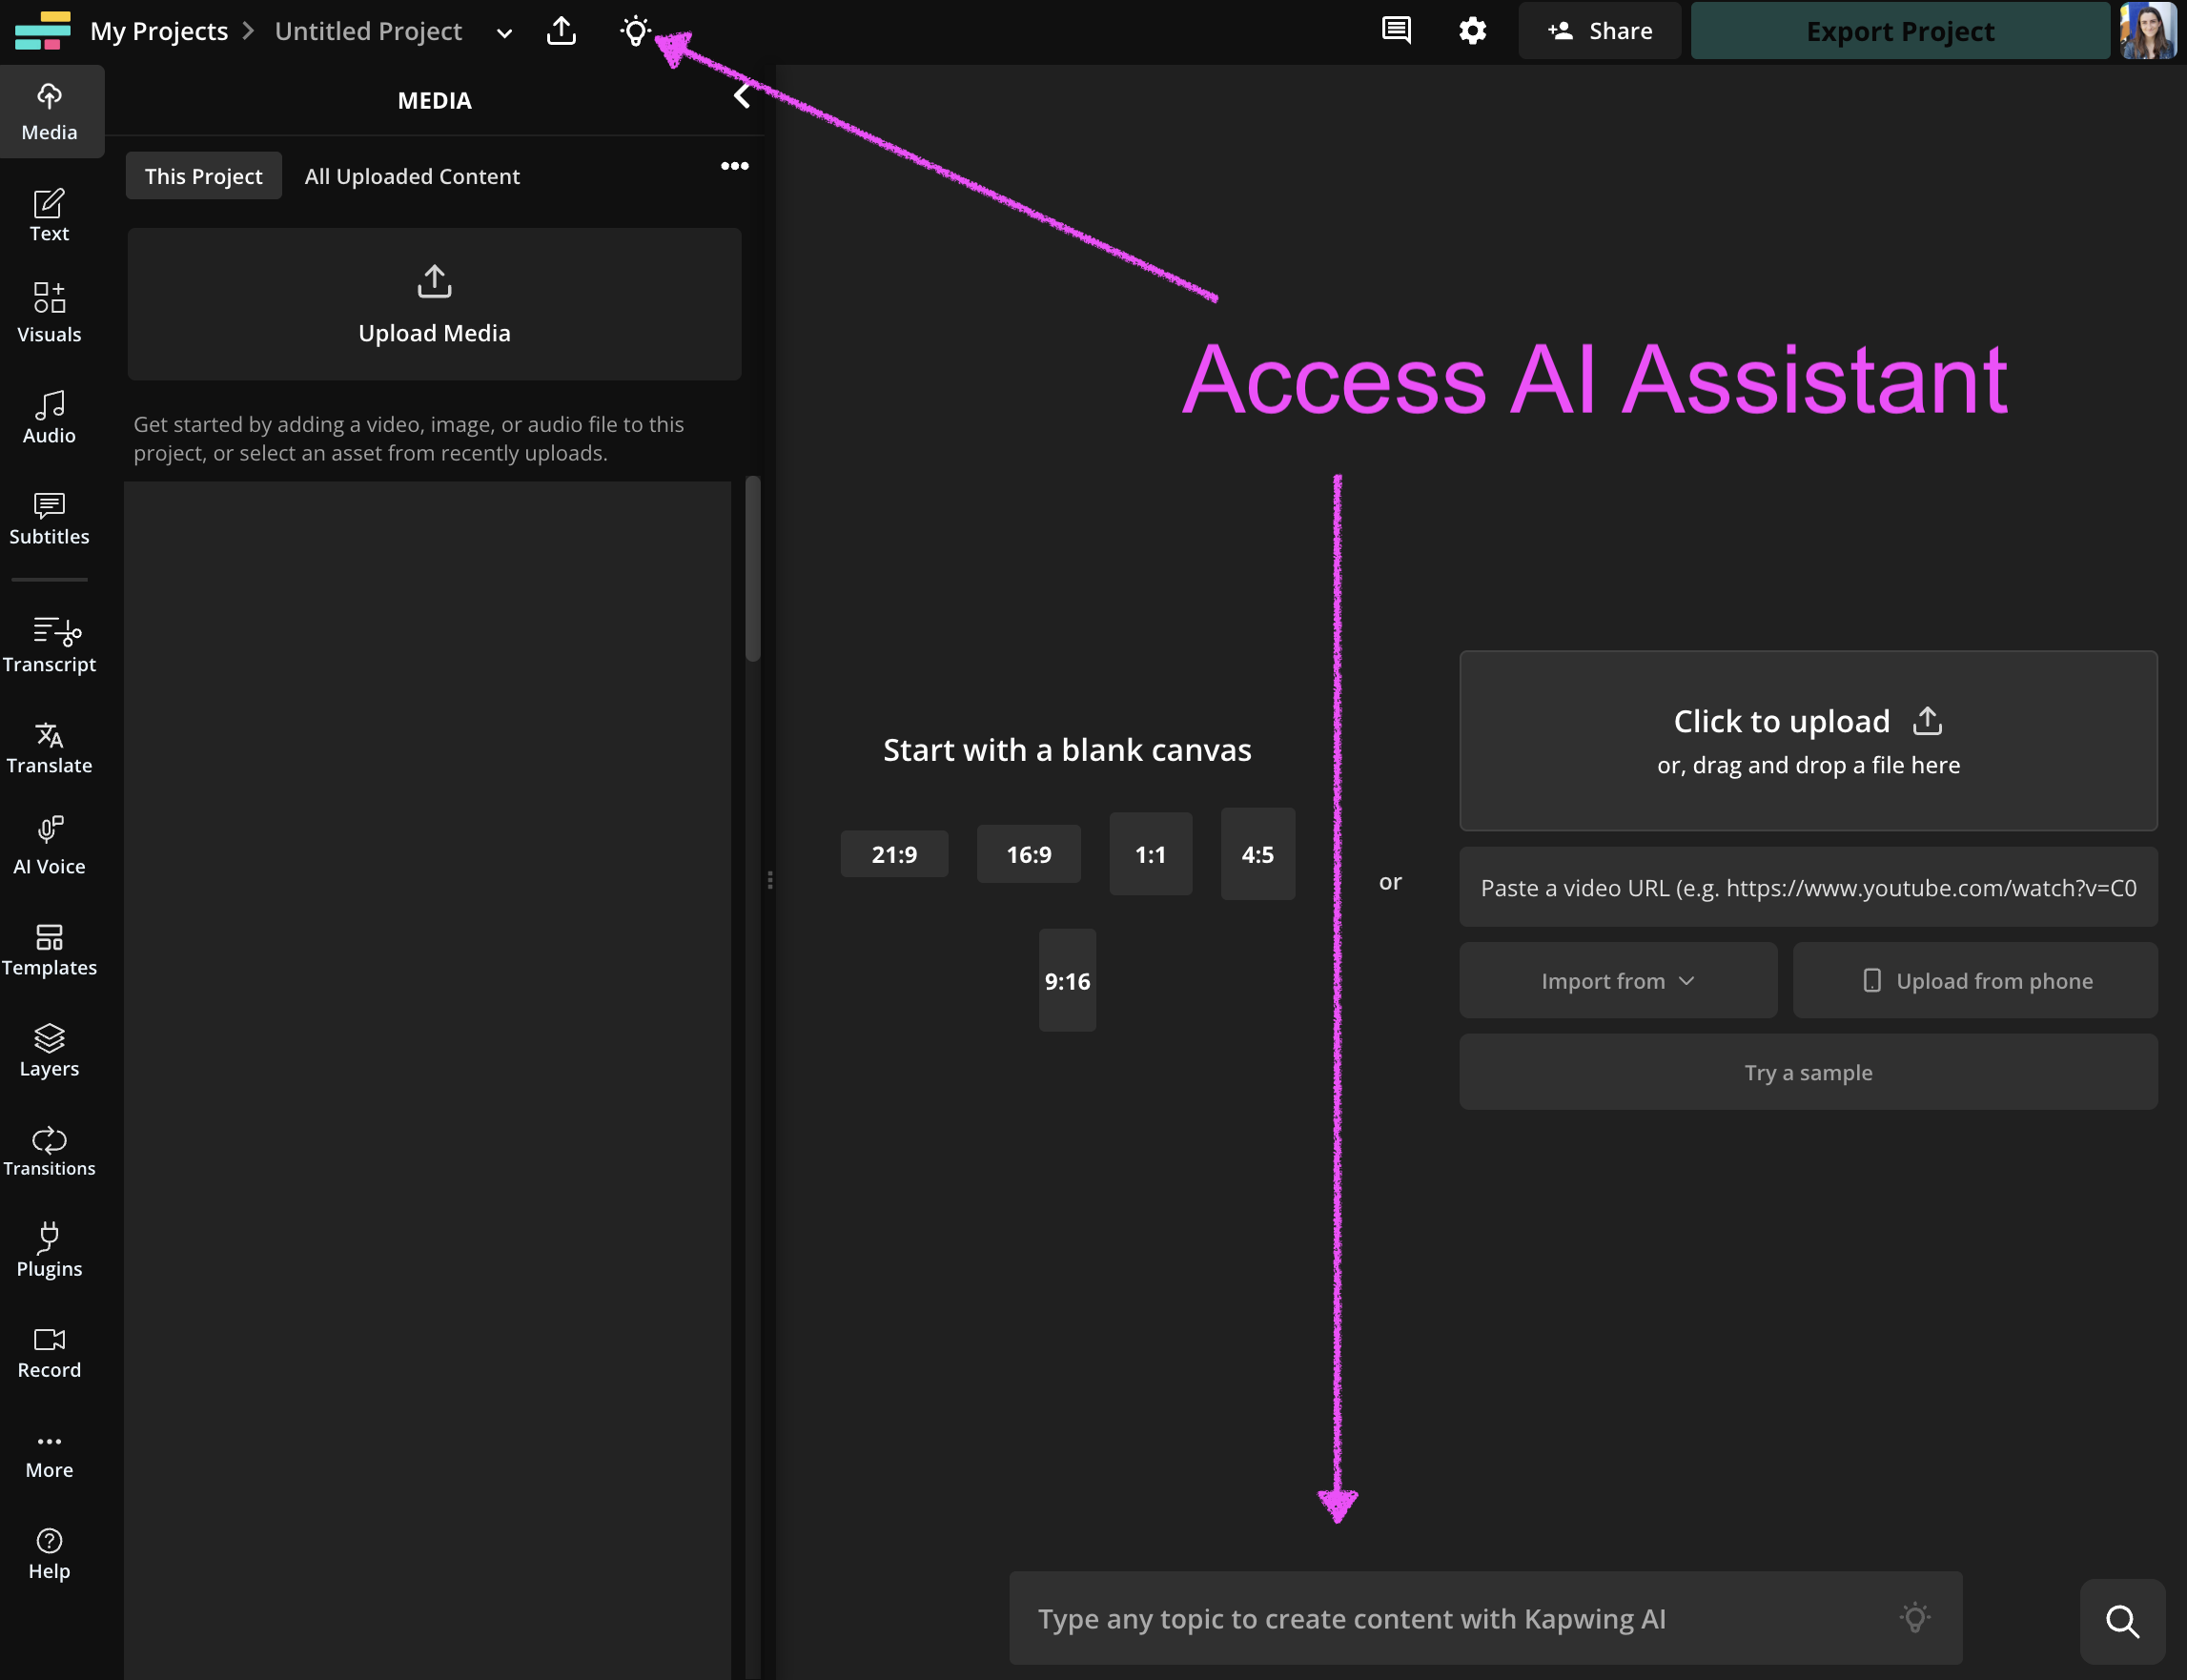Select the 9:16 canvas ratio
The width and height of the screenshot is (2187, 1680).
point(1067,981)
